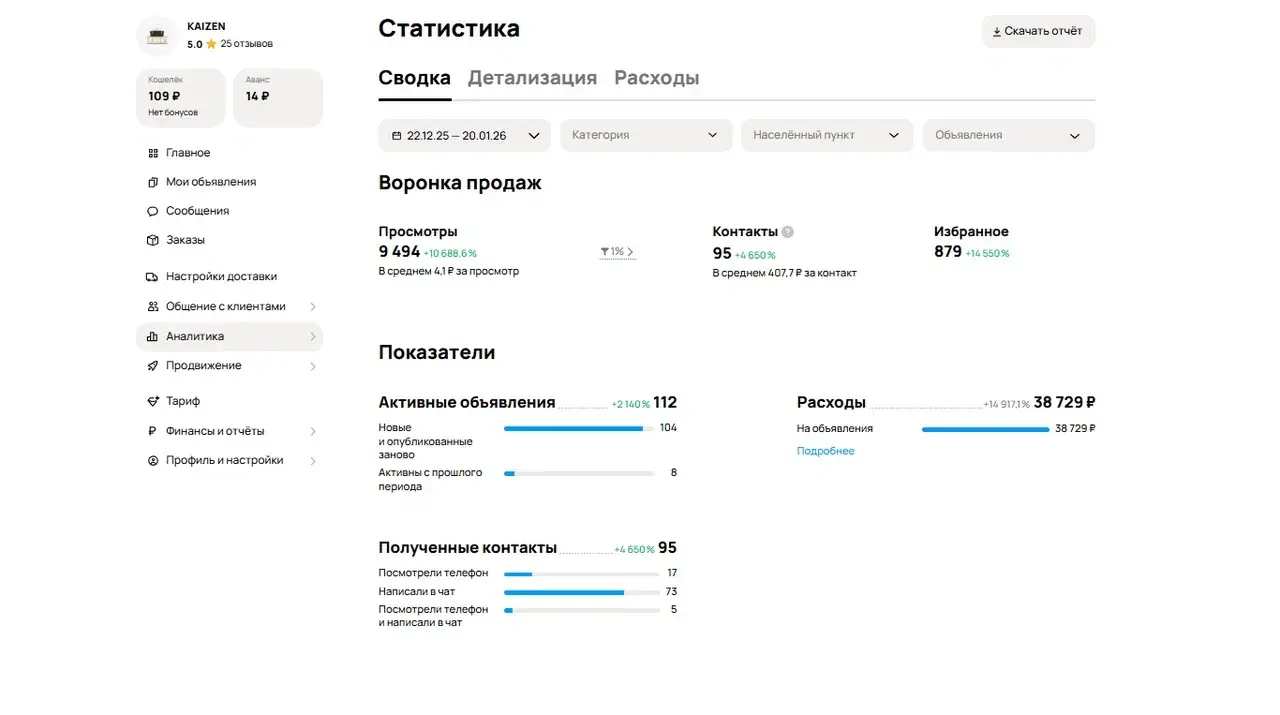Image resolution: width=1280 pixels, height=715 pixels.
Task: Click the Скачать отчёт button
Action: pos(1038,31)
